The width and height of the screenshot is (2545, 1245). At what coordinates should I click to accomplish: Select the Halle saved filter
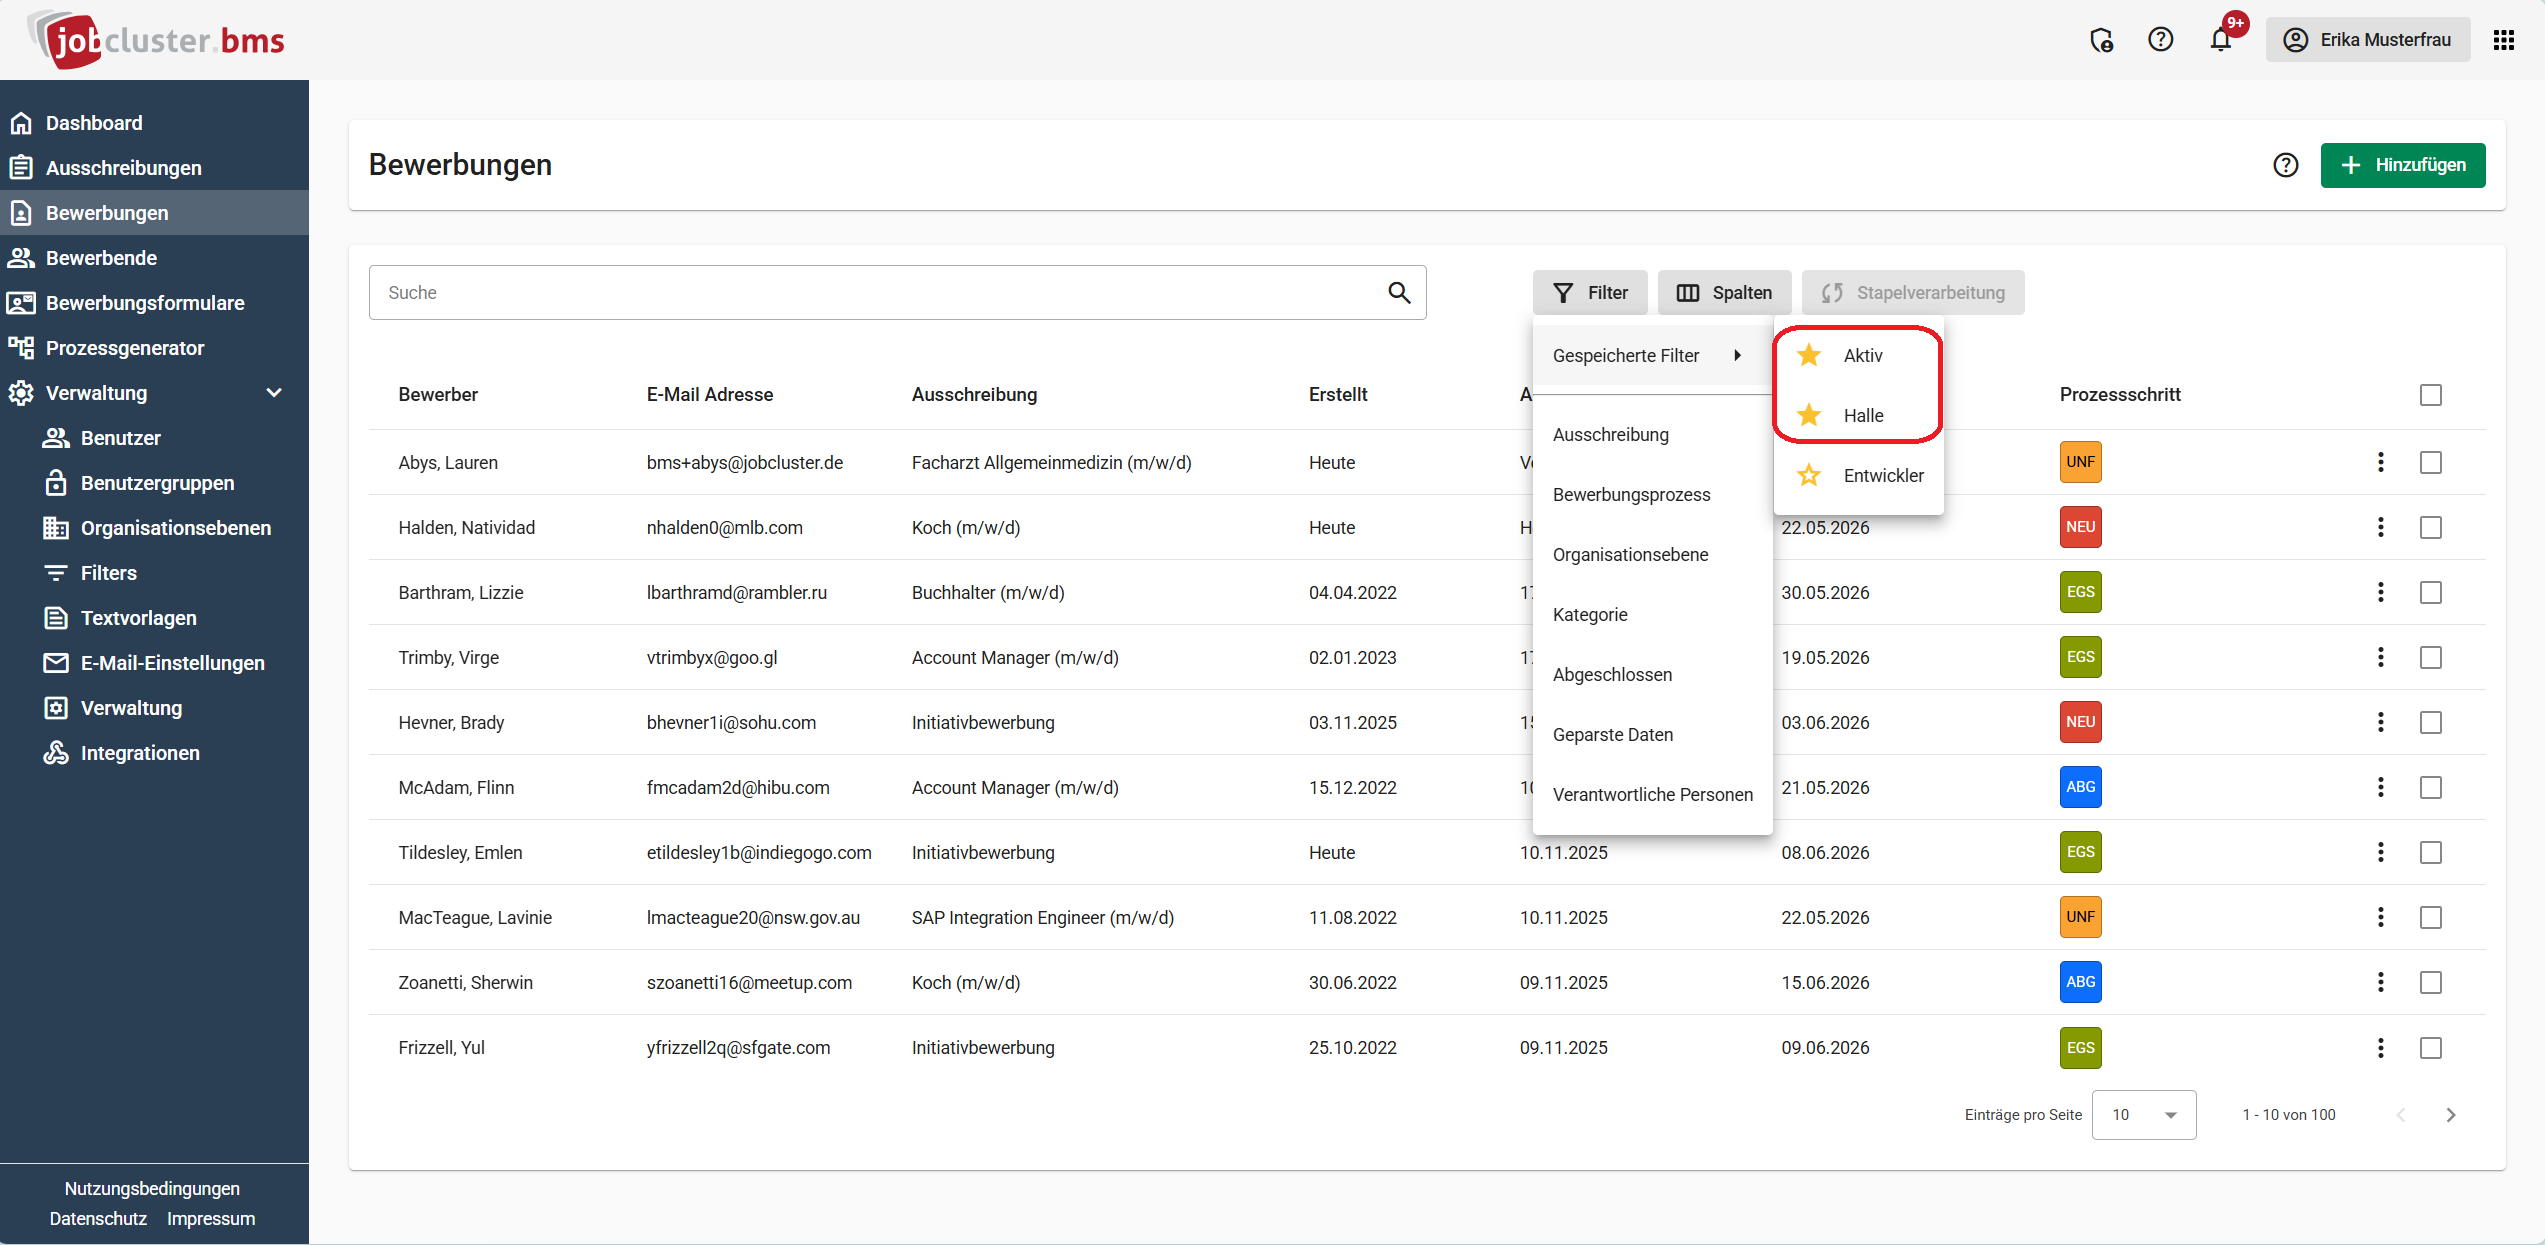1863,416
